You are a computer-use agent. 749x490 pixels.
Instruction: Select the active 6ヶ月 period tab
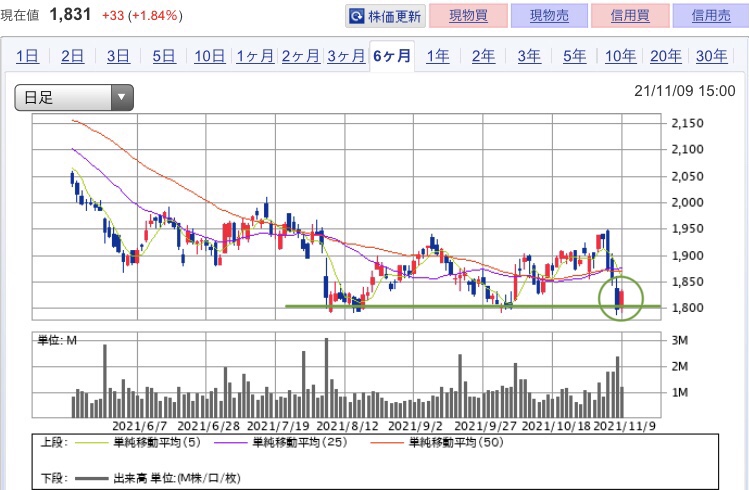click(392, 56)
